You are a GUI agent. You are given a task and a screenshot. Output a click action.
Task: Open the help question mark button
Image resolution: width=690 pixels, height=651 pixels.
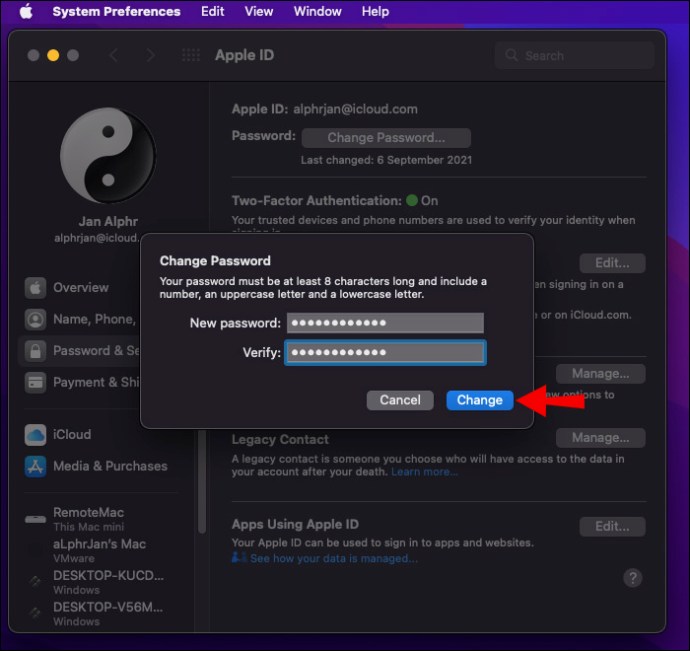(x=632, y=578)
